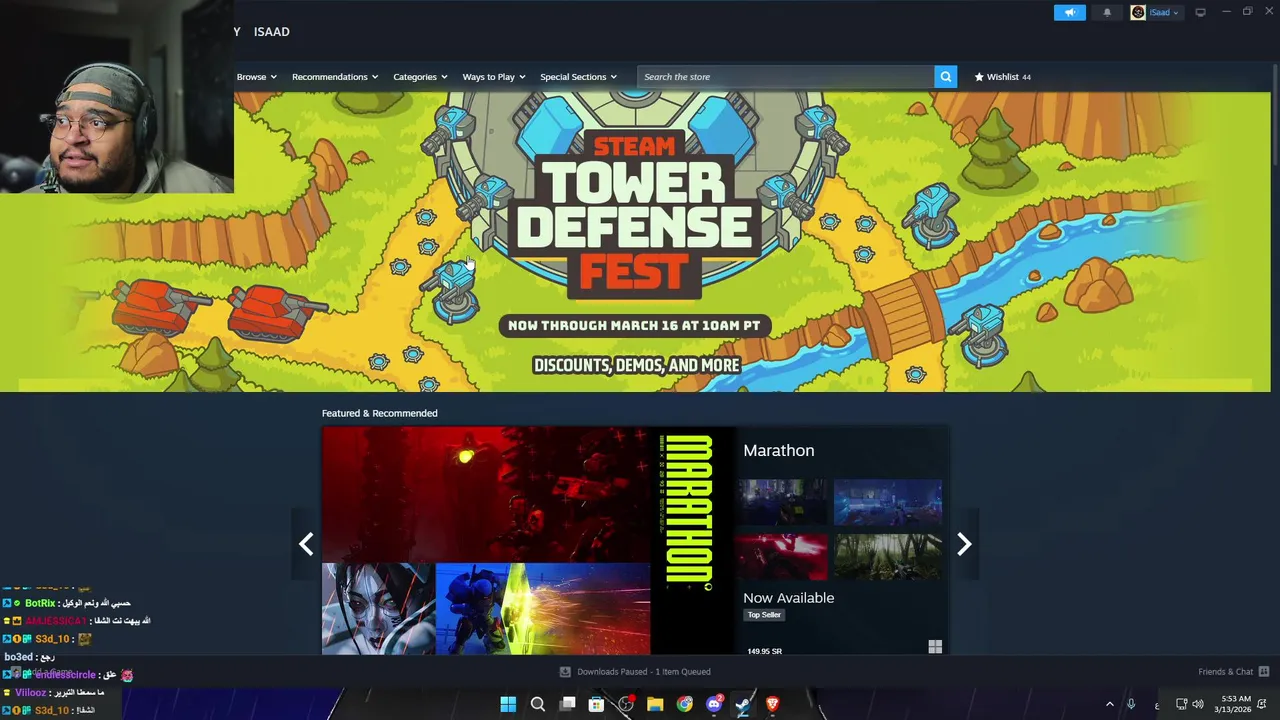Viewport: 1280px width, 720px height.
Task: Go to next featured game arrow
Action: tap(964, 544)
